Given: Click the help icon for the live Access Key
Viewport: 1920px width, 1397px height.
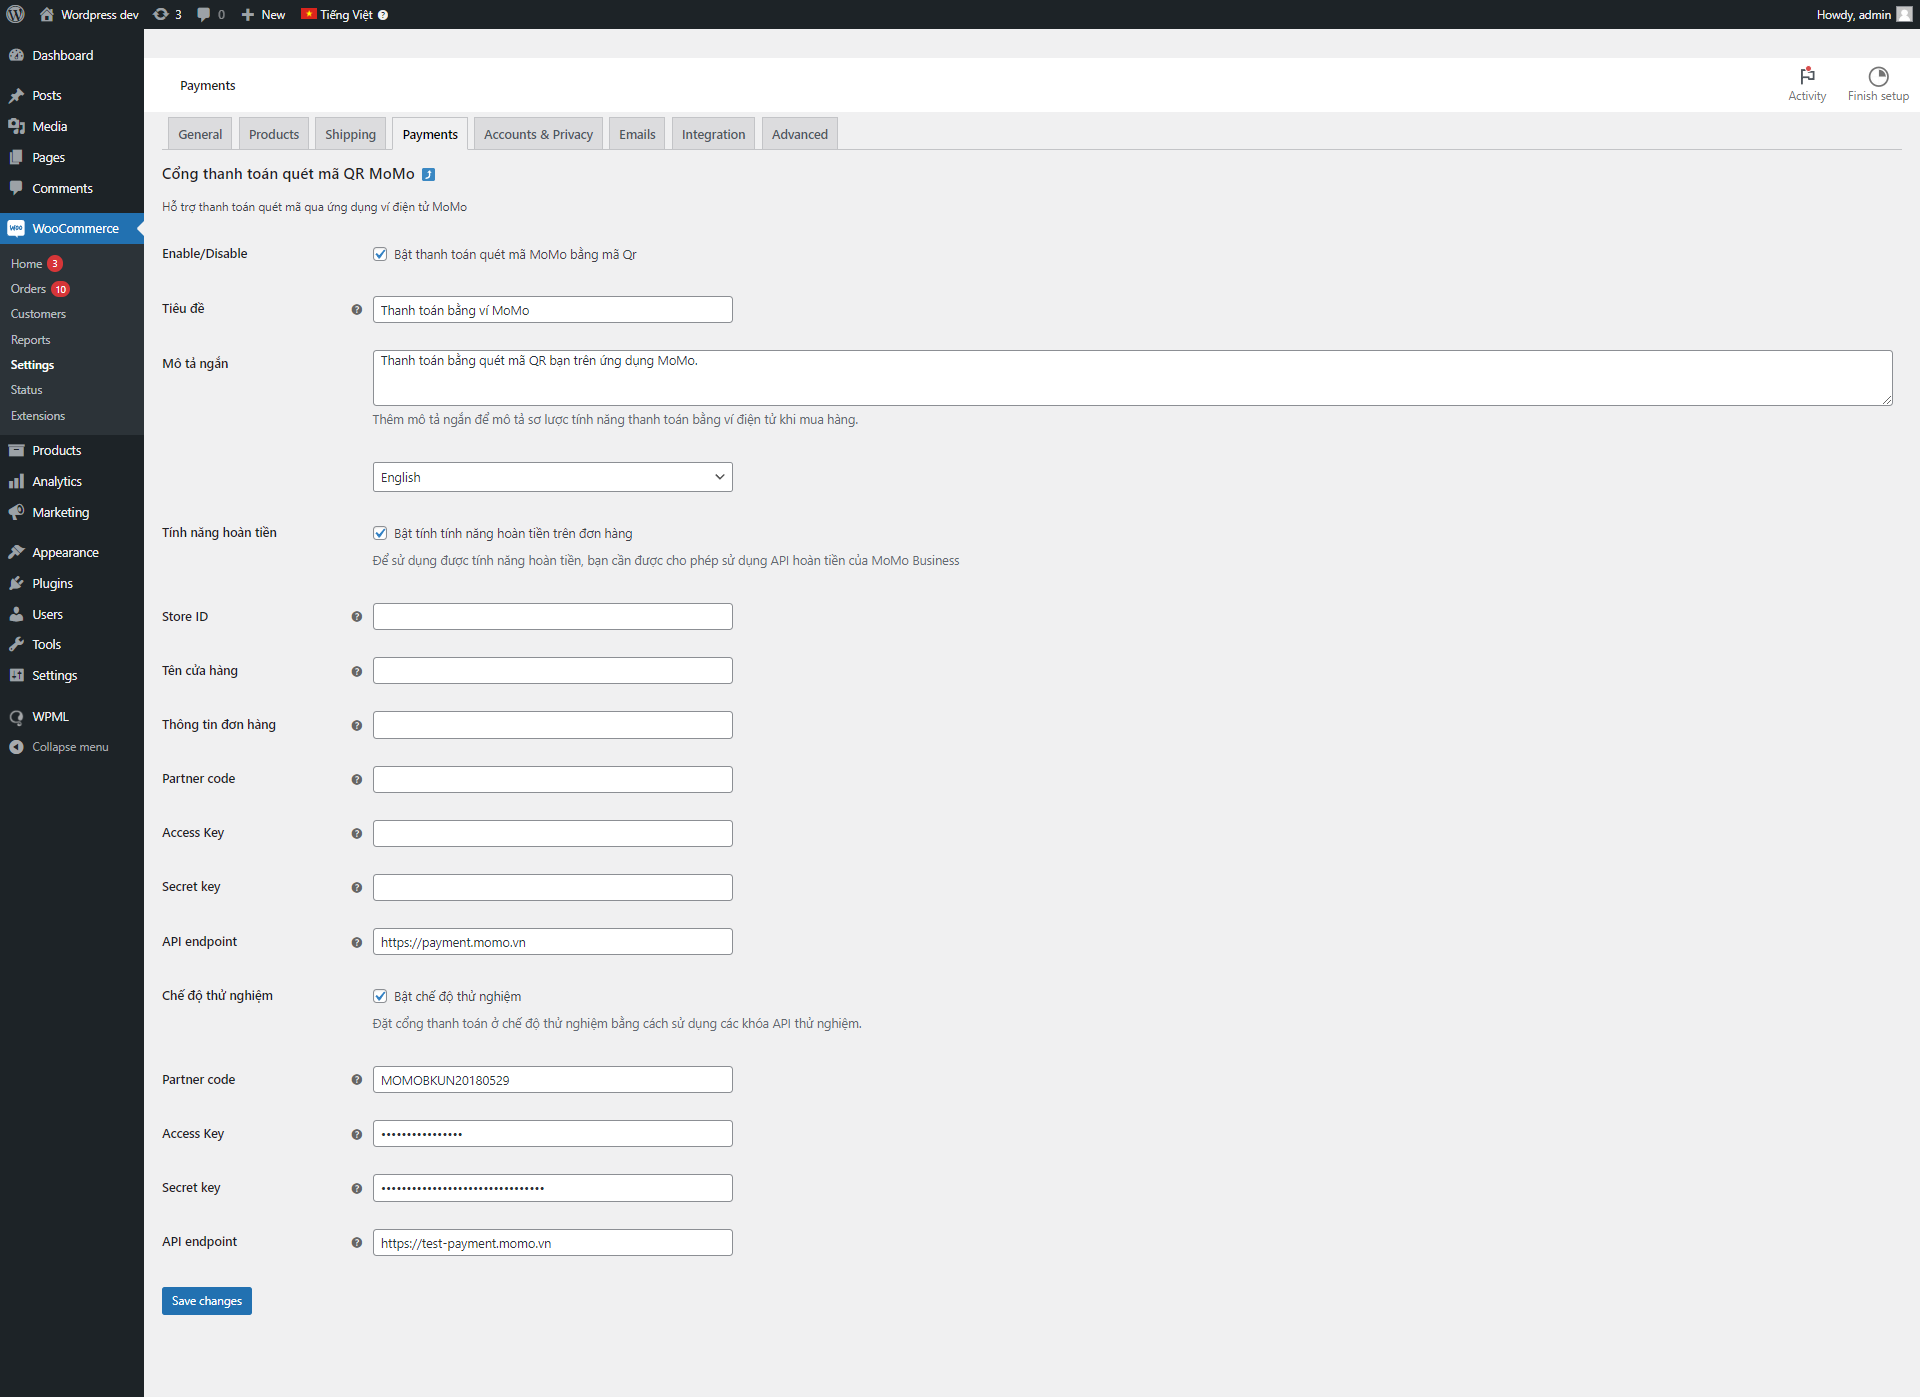Looking at the screenshot, I should (356, 833).
